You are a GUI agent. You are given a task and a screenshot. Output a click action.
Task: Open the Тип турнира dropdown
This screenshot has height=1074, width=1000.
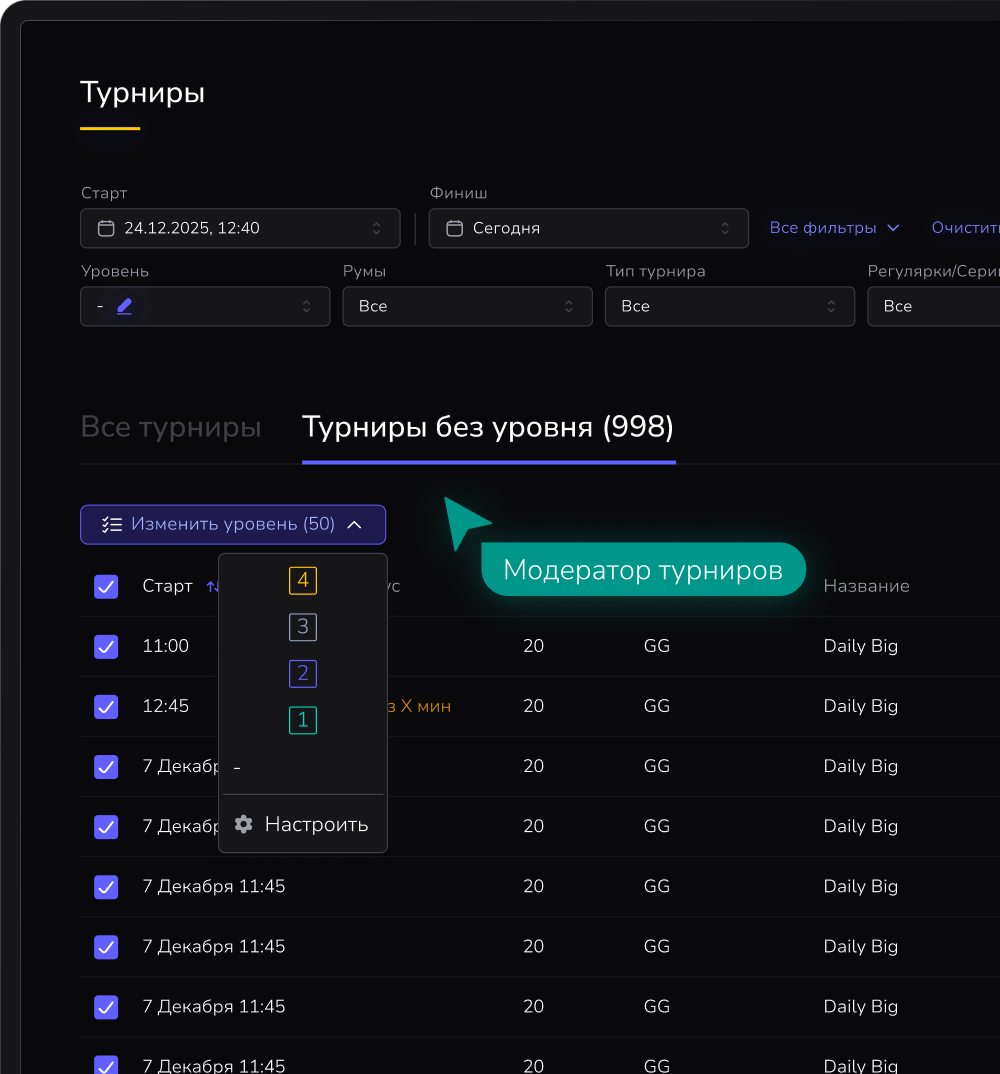(729, 306)
